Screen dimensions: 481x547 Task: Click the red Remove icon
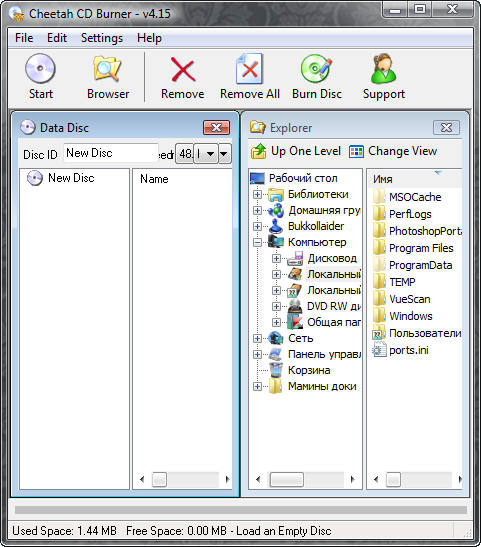click(183, 70)
